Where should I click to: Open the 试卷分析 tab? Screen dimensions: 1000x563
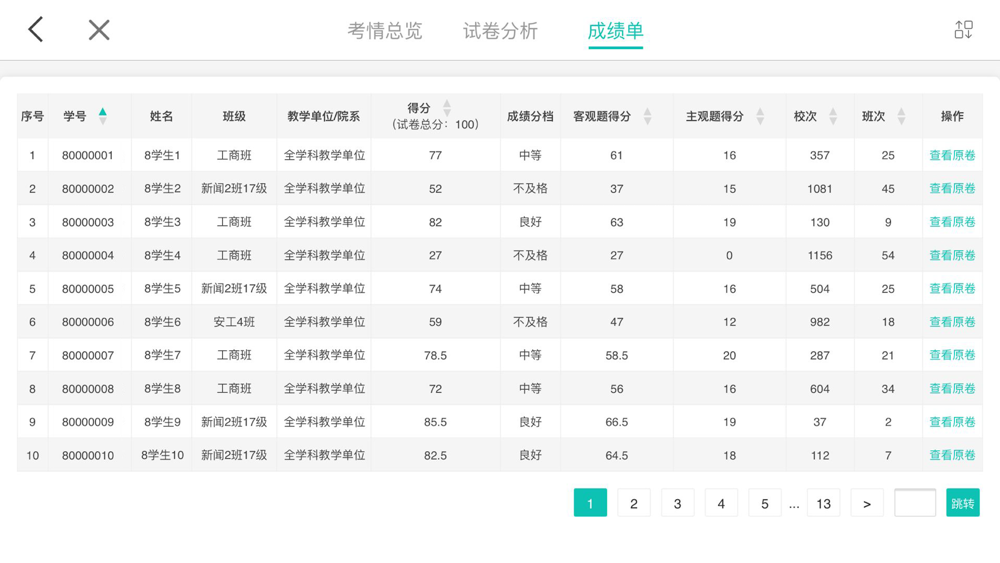click(x=500, y=31)
